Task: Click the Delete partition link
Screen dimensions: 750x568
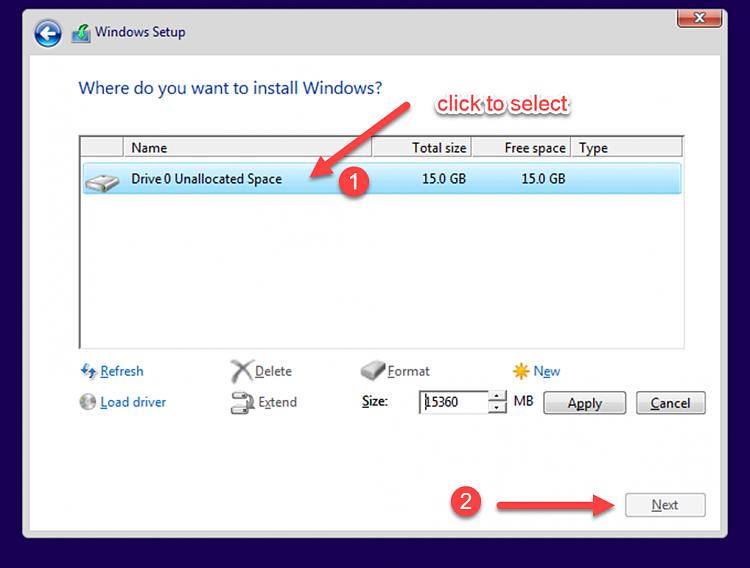Action: click(273, 371)
